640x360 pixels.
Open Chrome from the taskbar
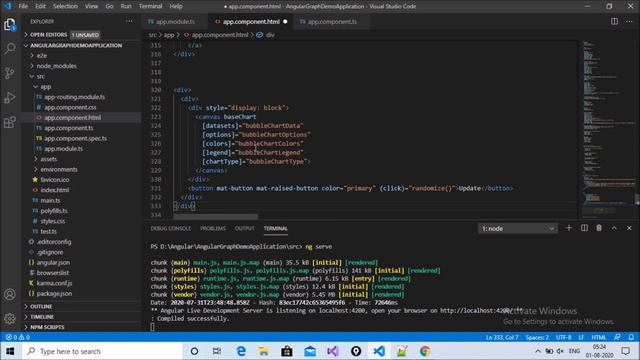tap(425, 351)
